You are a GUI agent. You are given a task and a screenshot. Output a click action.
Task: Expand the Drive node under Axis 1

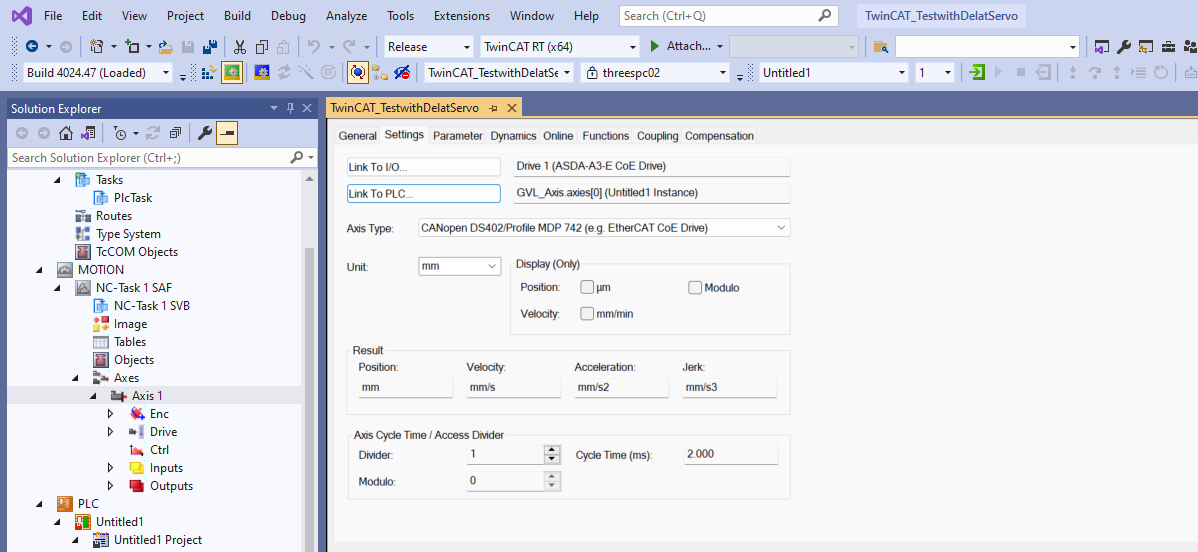112,432
